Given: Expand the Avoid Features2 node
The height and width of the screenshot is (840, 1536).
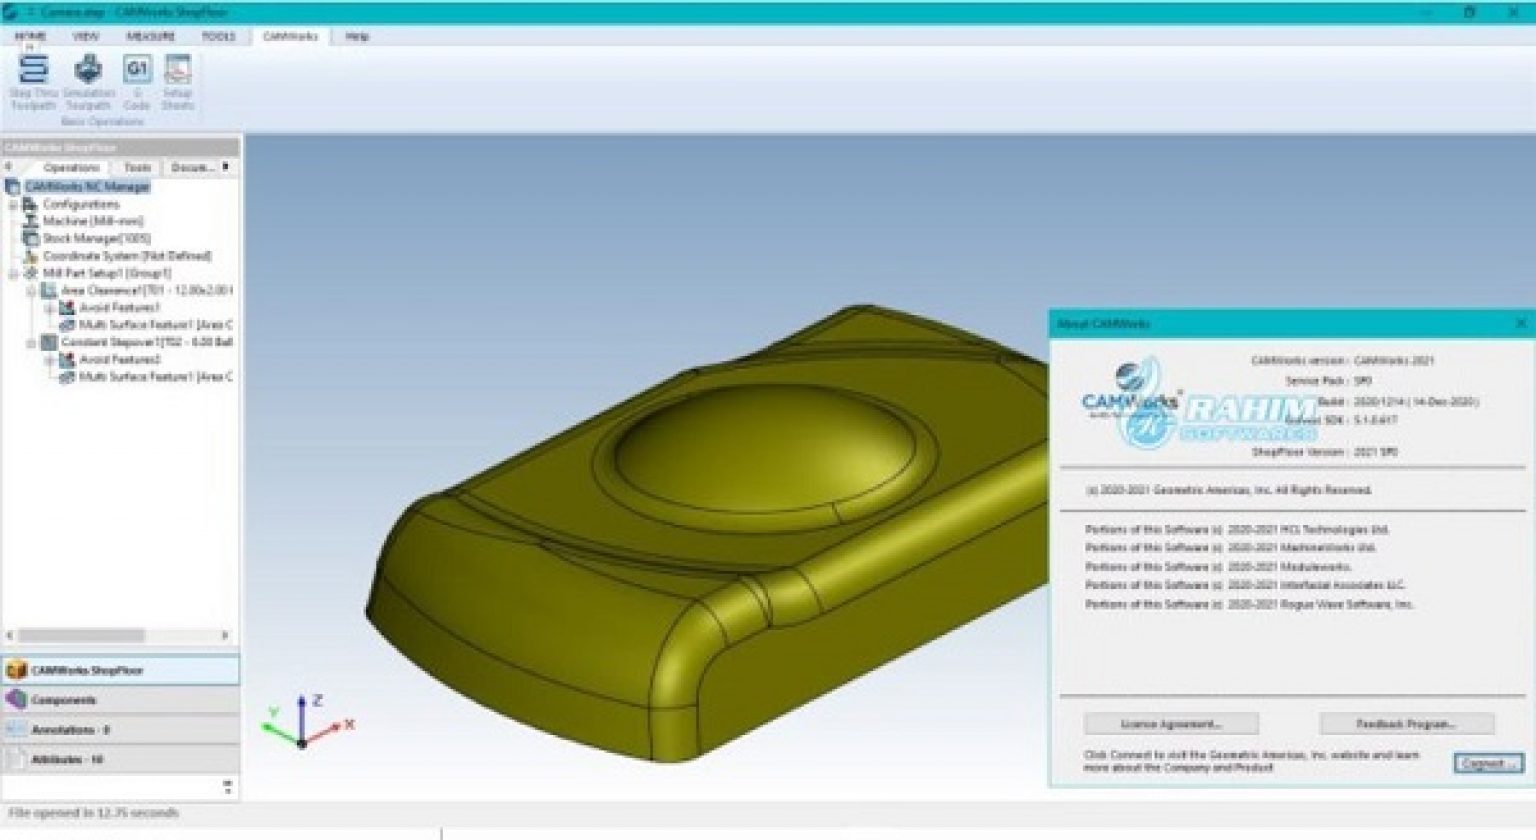Looking at the screenshot, I should pyautogui.click(x=49, y=359).
